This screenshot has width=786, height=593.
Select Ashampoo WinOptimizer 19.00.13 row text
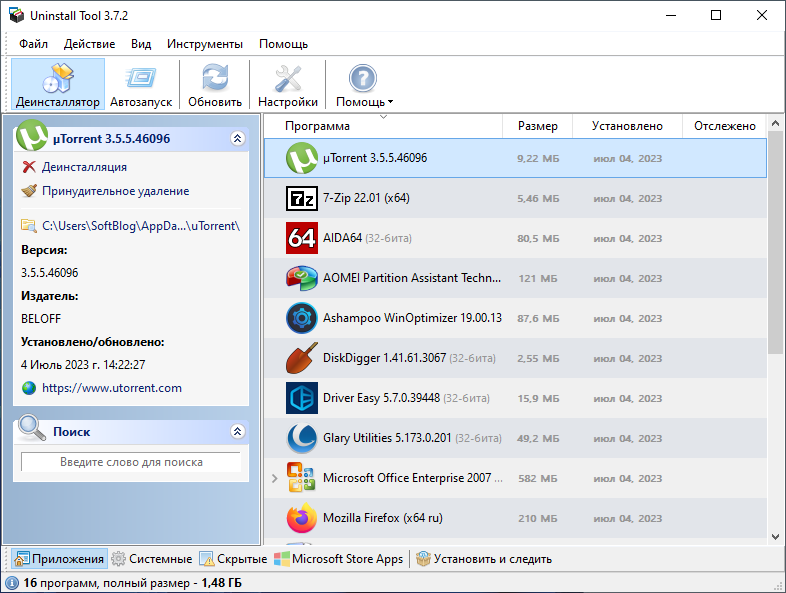(412, 318)
